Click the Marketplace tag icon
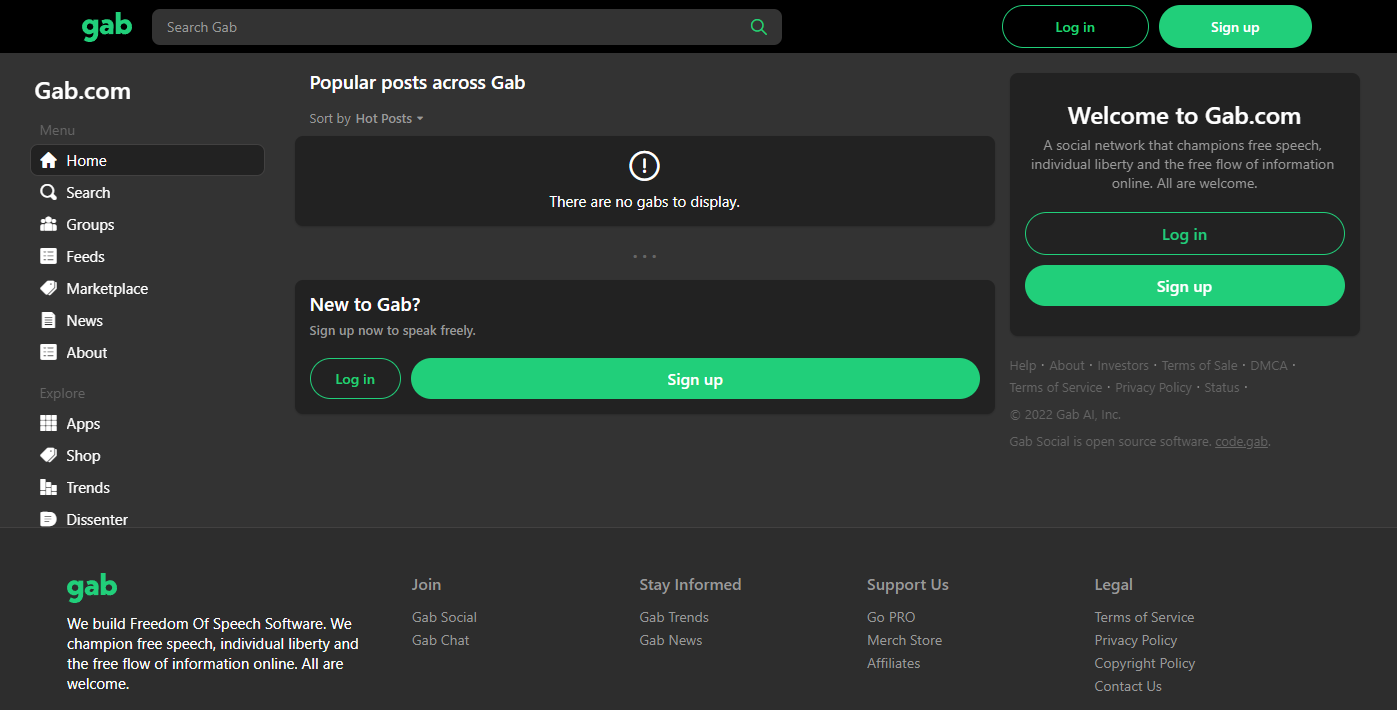Screen dimensions: 1397x710 [x=48, y=288]
